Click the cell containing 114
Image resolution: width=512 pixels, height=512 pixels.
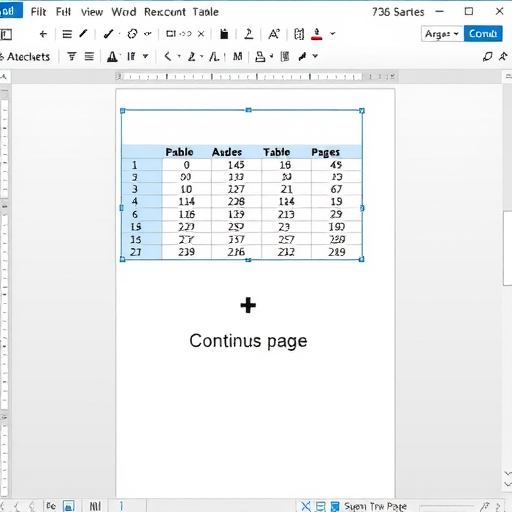(187, 201)
